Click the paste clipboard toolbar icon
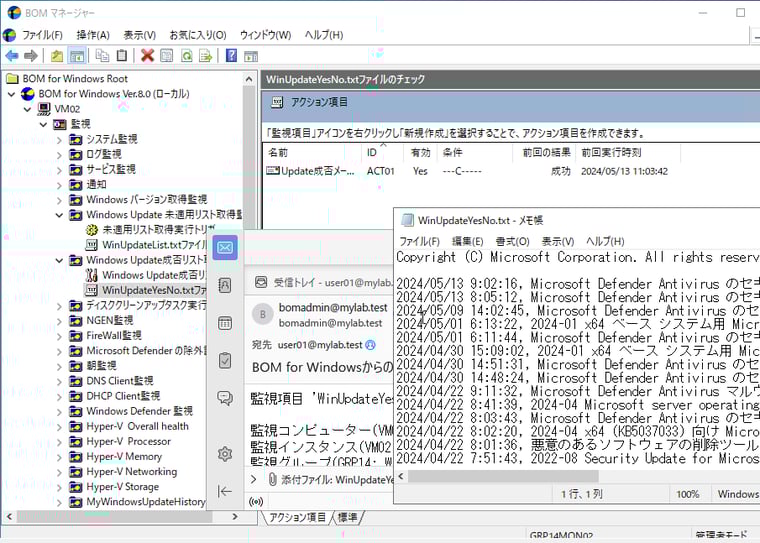This screenshot has height=543, width=760. 122,56
